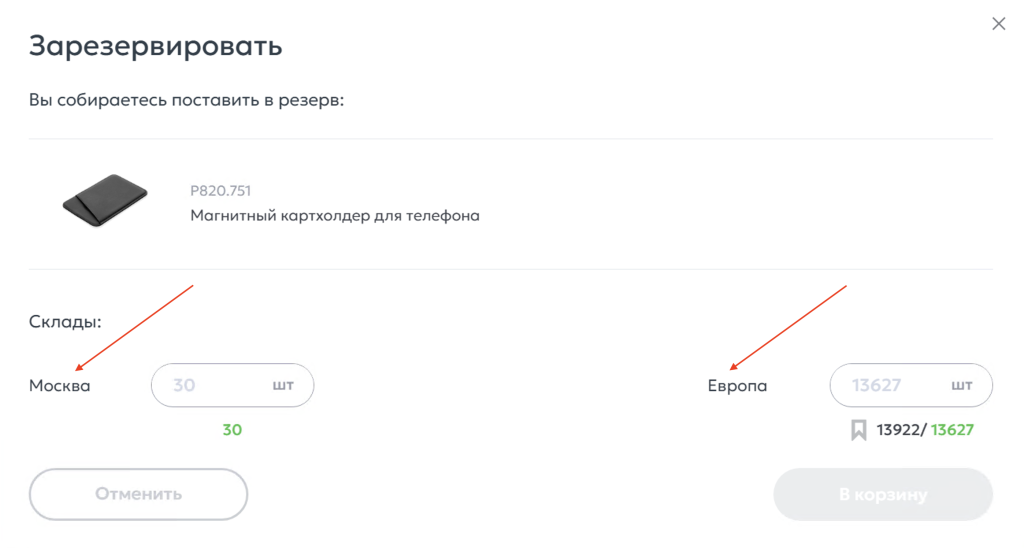
Task: Click the Зарезервировать dialog heading
Action: point(155,46)
